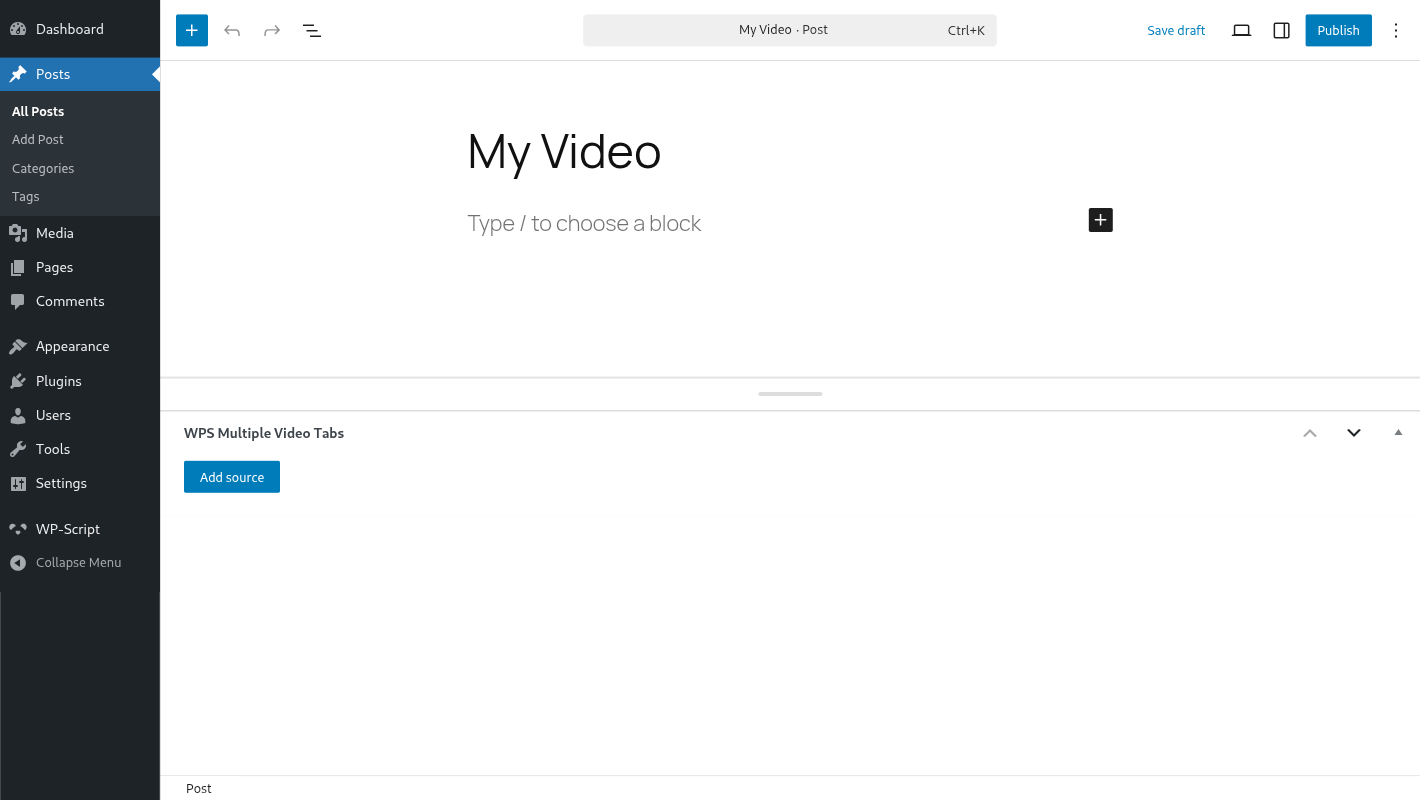Collapse the admin sidebar menu
Viewport: 1420px width, 800px height.
(x=78, y=563)
